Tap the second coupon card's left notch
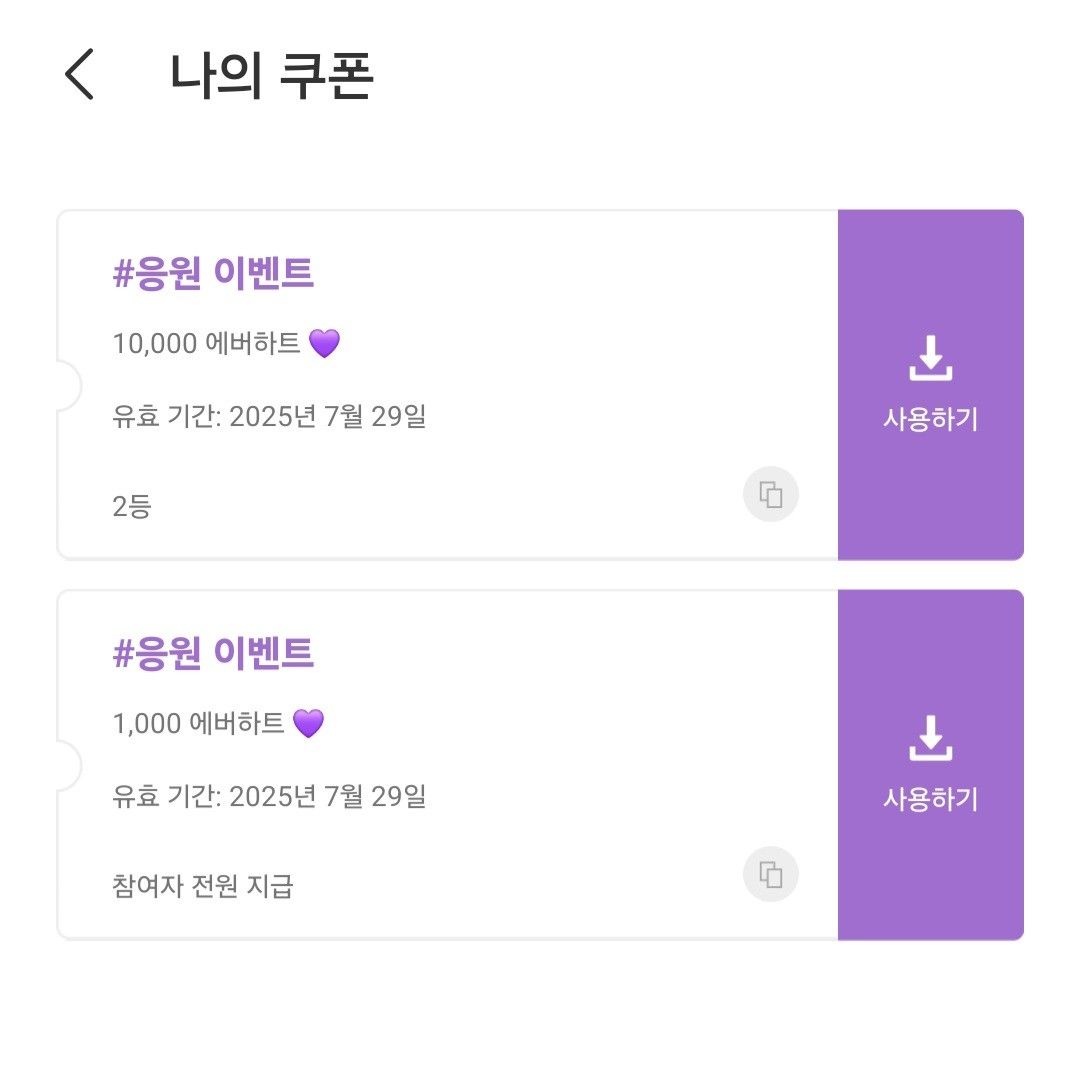The image size is (1080, 1080). click(x=69, y=766)
